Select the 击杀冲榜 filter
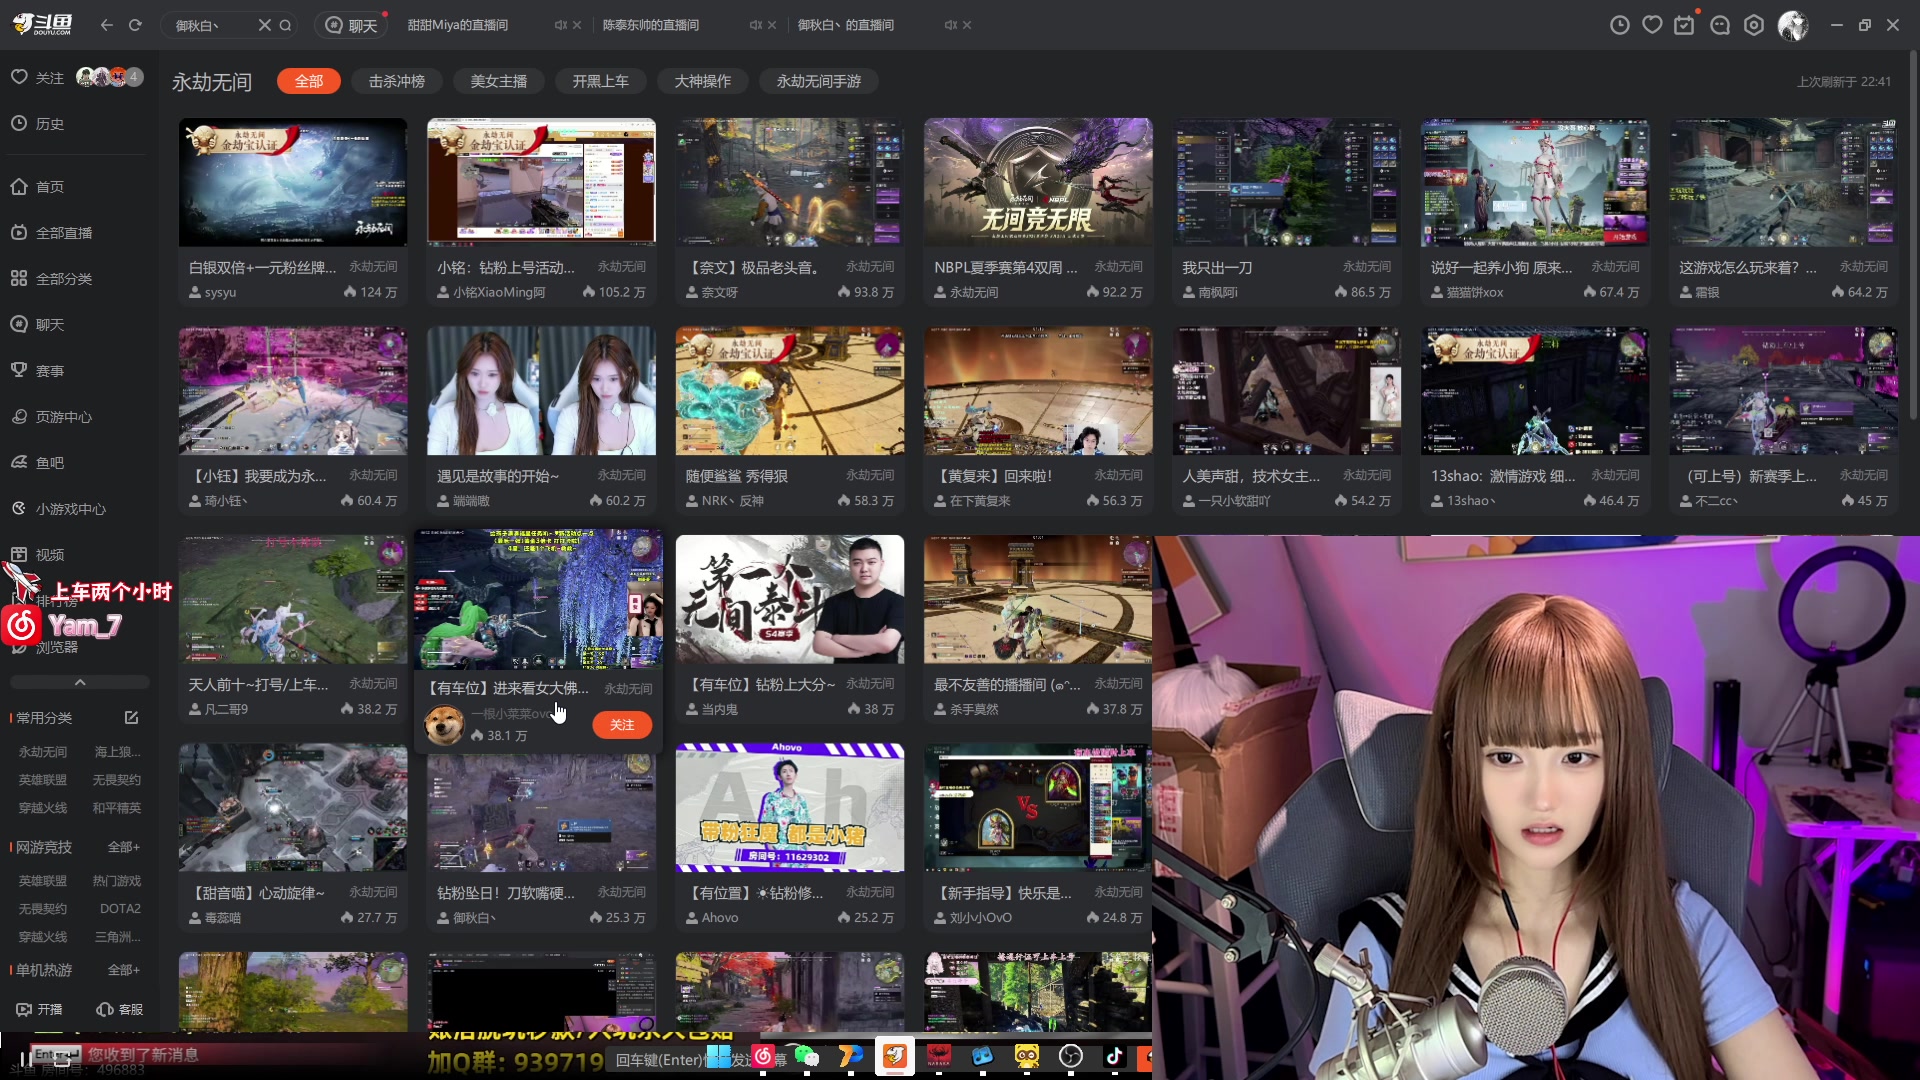This screenshot has height=1080, width=1920. 397,81
